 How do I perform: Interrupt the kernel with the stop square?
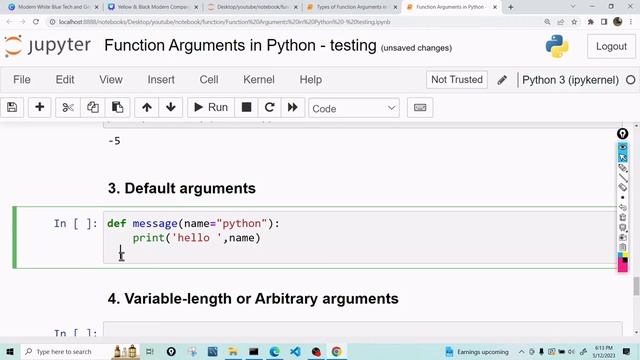[246, 107]
